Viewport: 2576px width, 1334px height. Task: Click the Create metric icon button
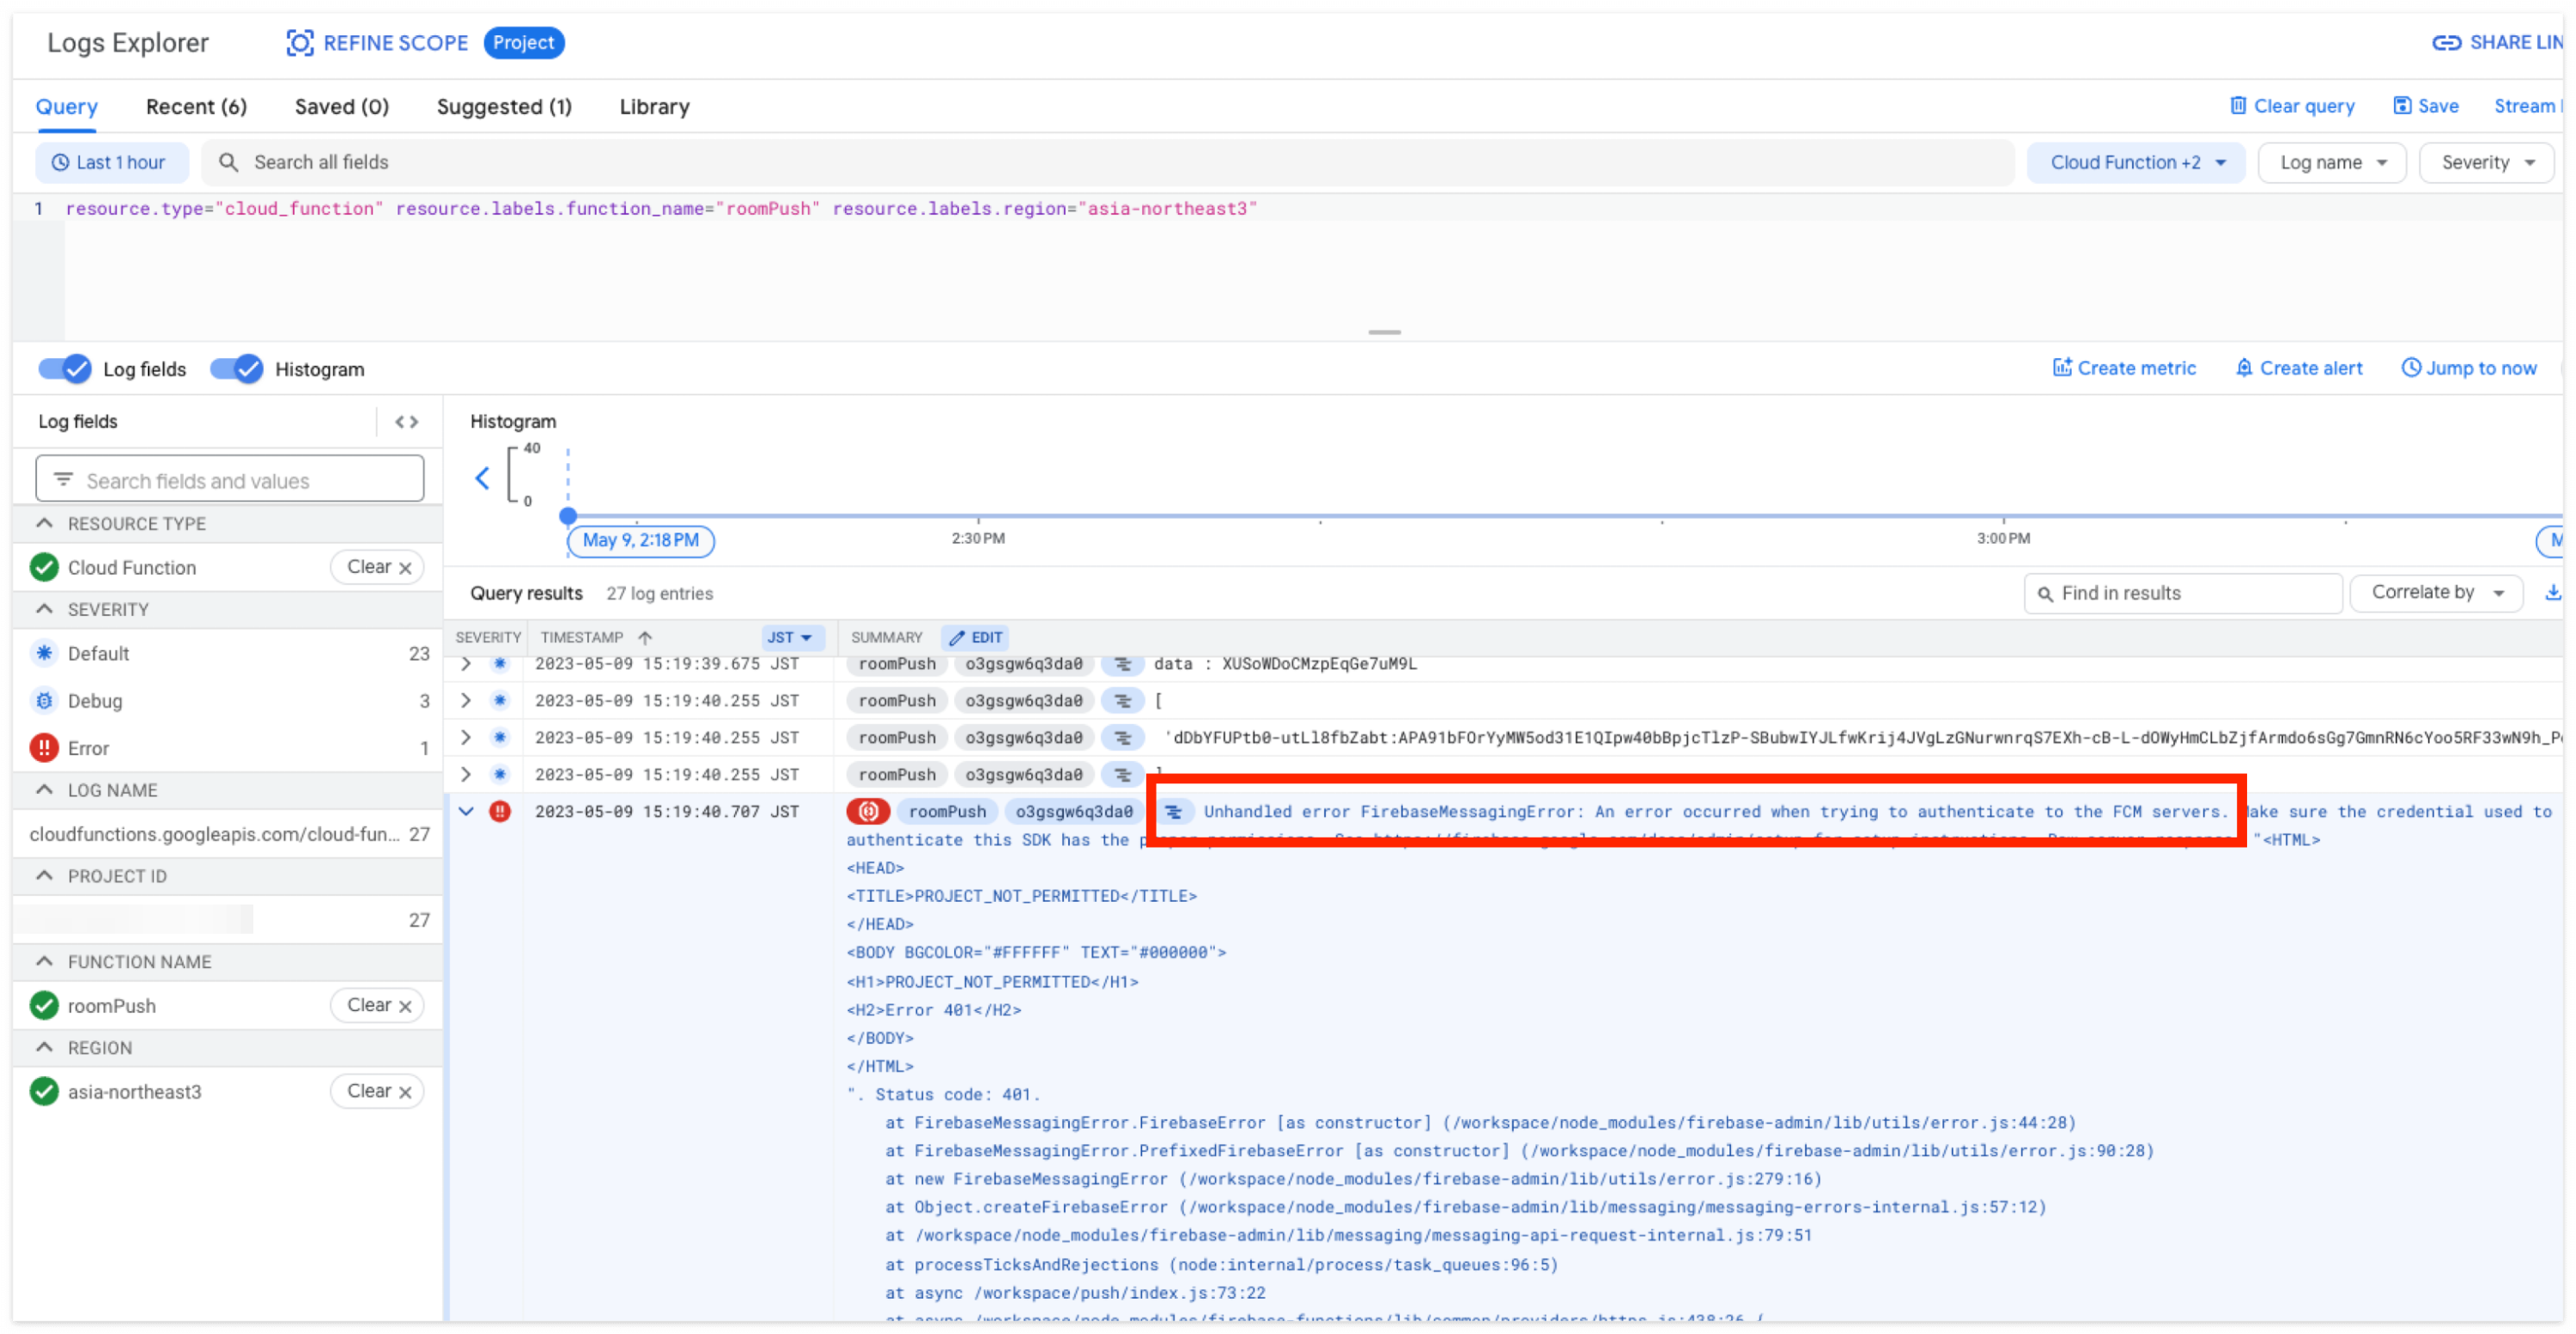click(x=2061, y=368)
